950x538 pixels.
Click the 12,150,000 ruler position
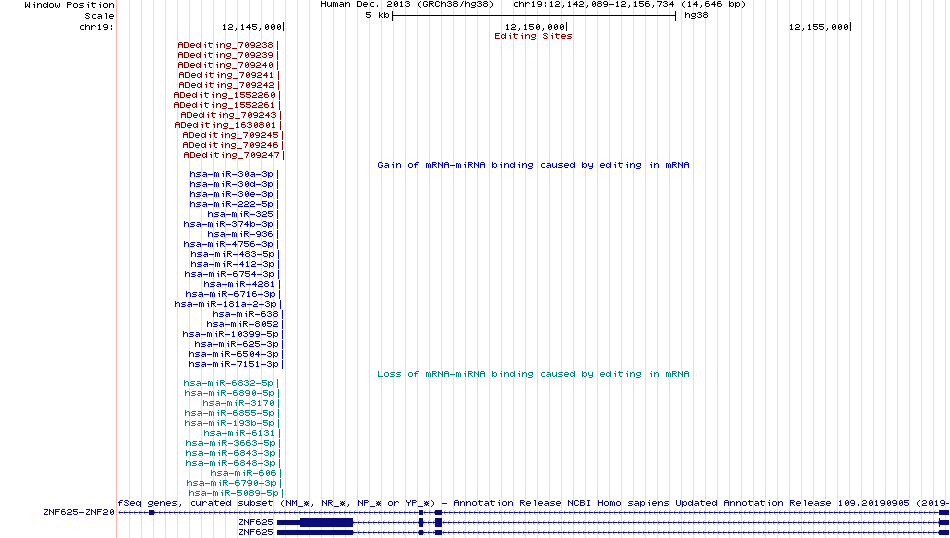(535, 27)
